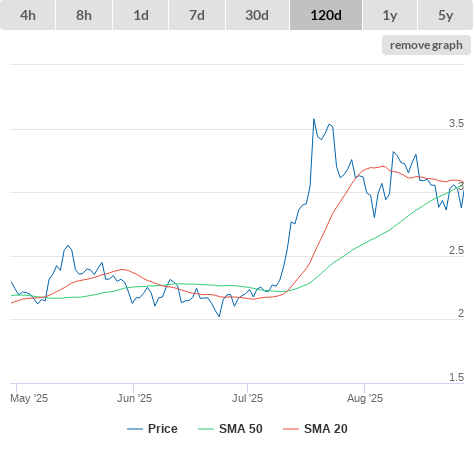
Task: Click the price peak near 3.5
Action: 314,119
